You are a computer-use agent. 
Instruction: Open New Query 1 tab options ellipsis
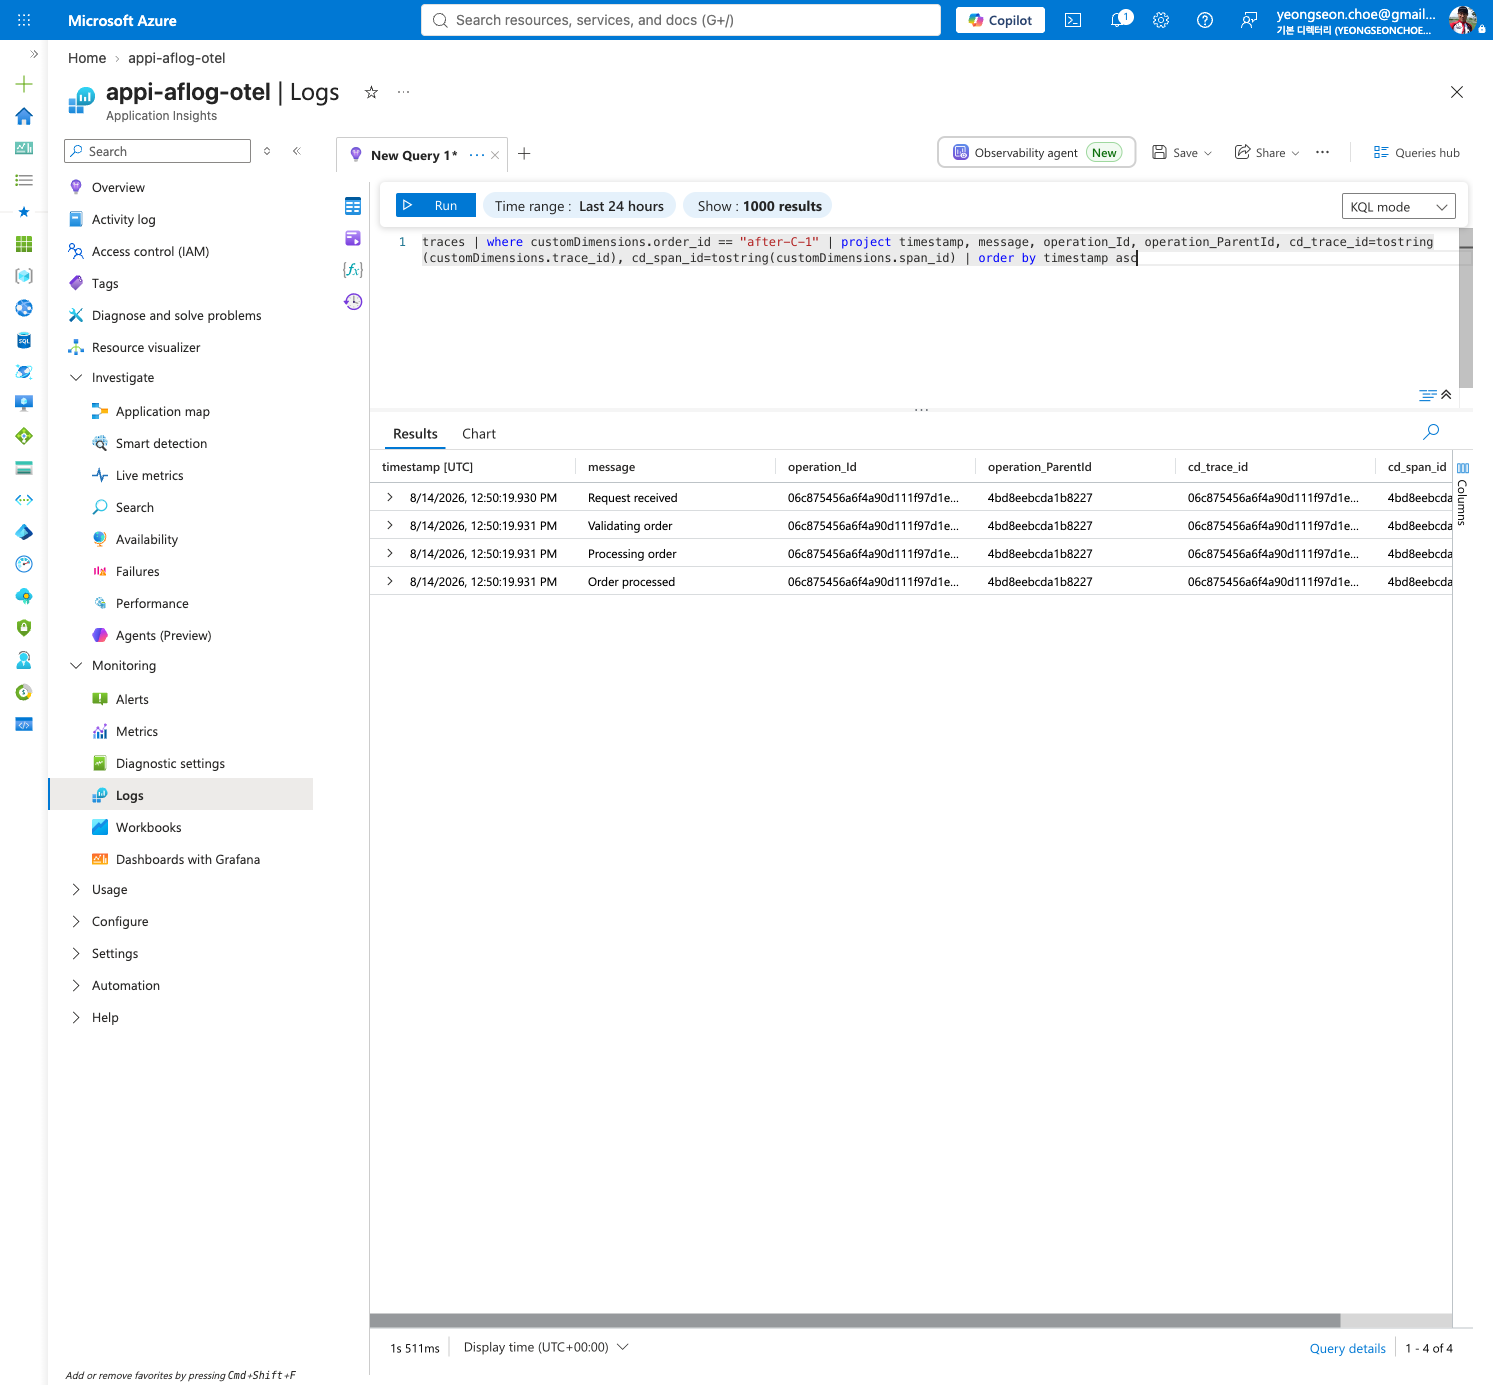[477, 155]
